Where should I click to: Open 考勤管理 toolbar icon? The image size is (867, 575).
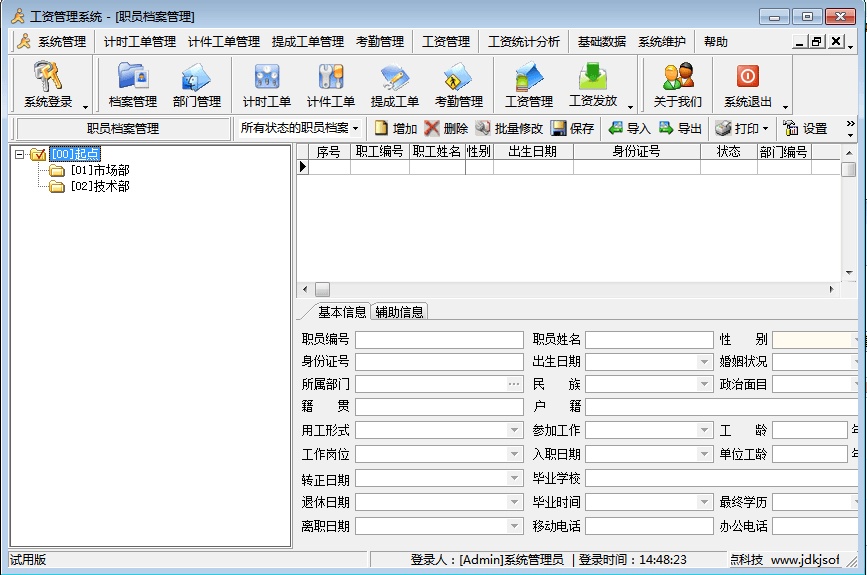[x=458, y=78]
